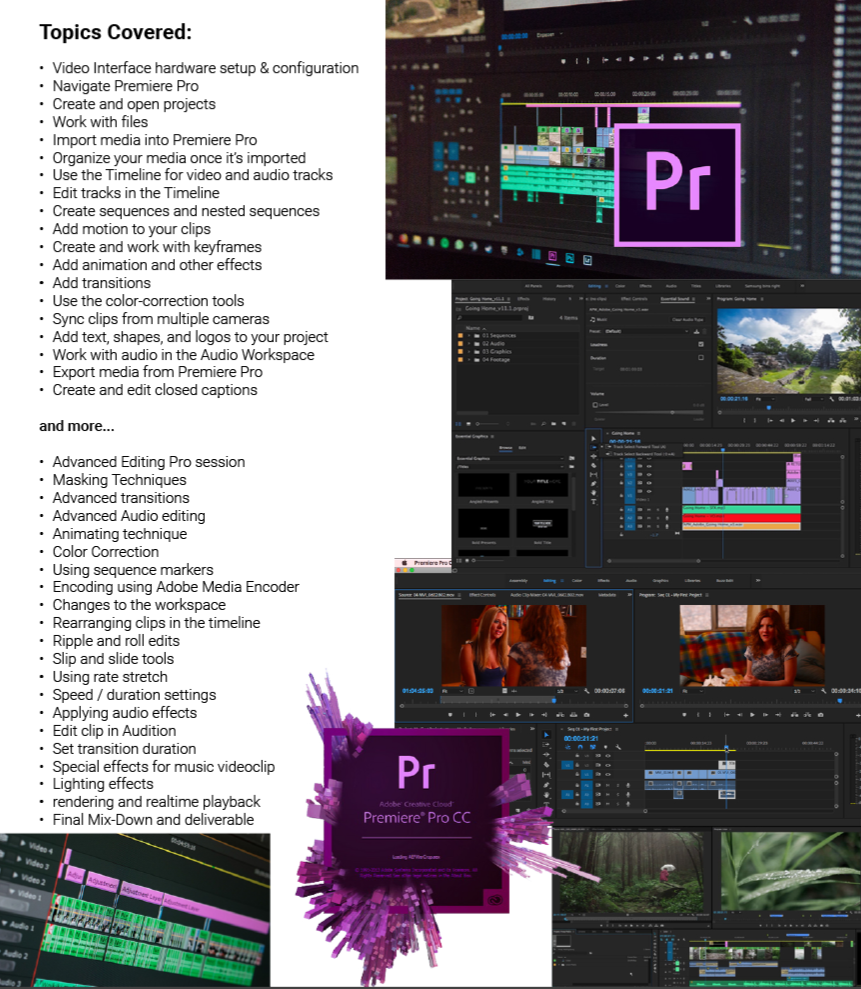Toggle the Volume Level checkbox
This screenshot has width=861, height=989.
[595, 405]
